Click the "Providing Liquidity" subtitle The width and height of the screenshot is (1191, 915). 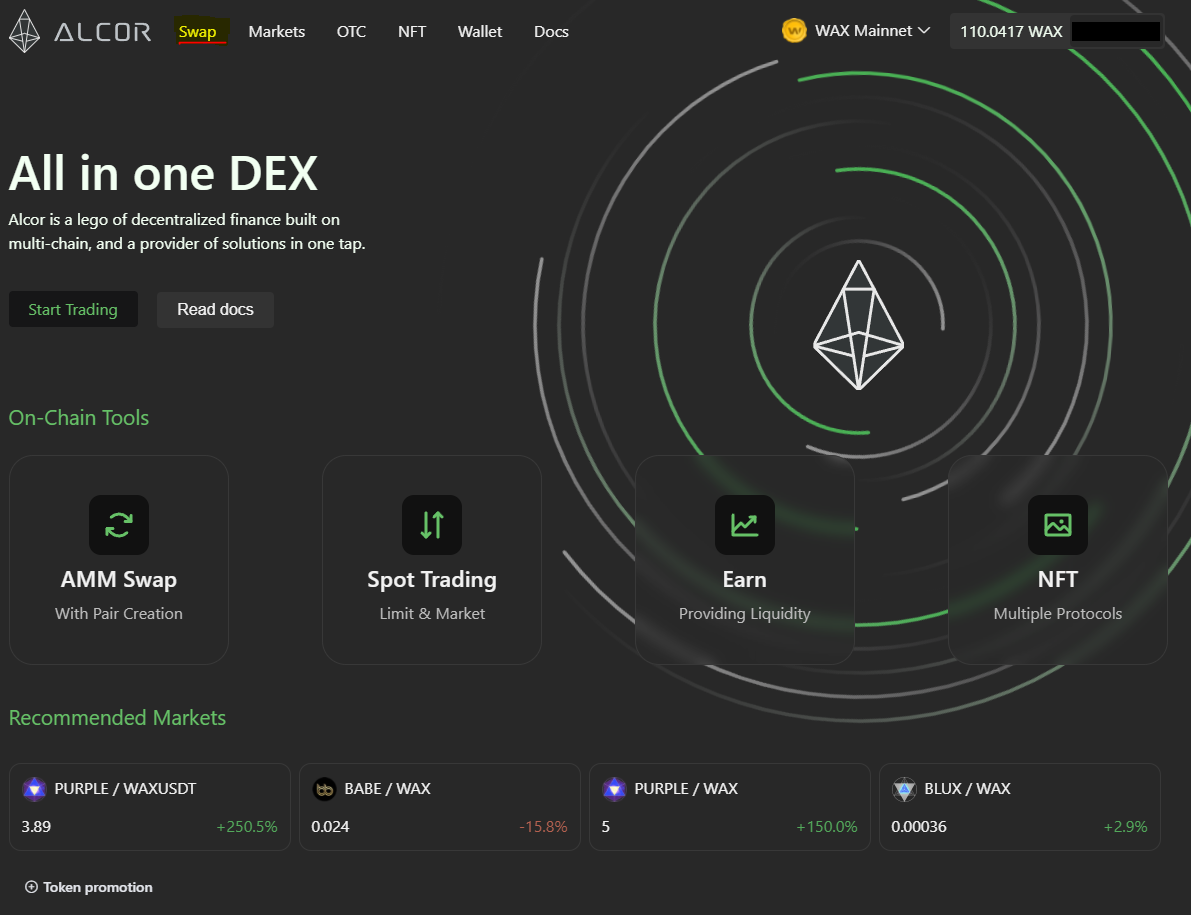click(x=744, y=614)
